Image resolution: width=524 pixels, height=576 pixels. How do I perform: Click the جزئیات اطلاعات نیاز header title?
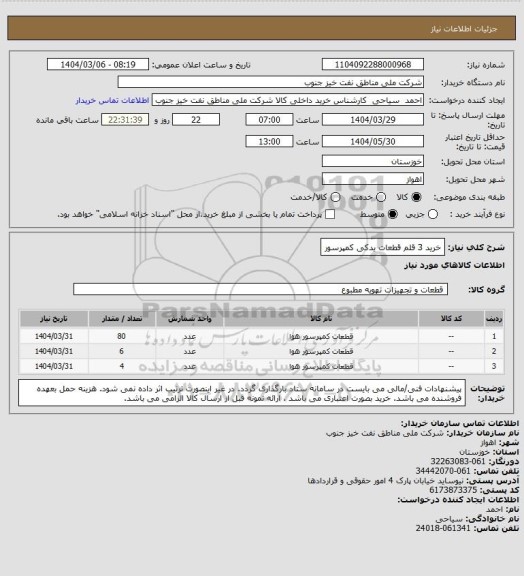click(x=464, y=29)
